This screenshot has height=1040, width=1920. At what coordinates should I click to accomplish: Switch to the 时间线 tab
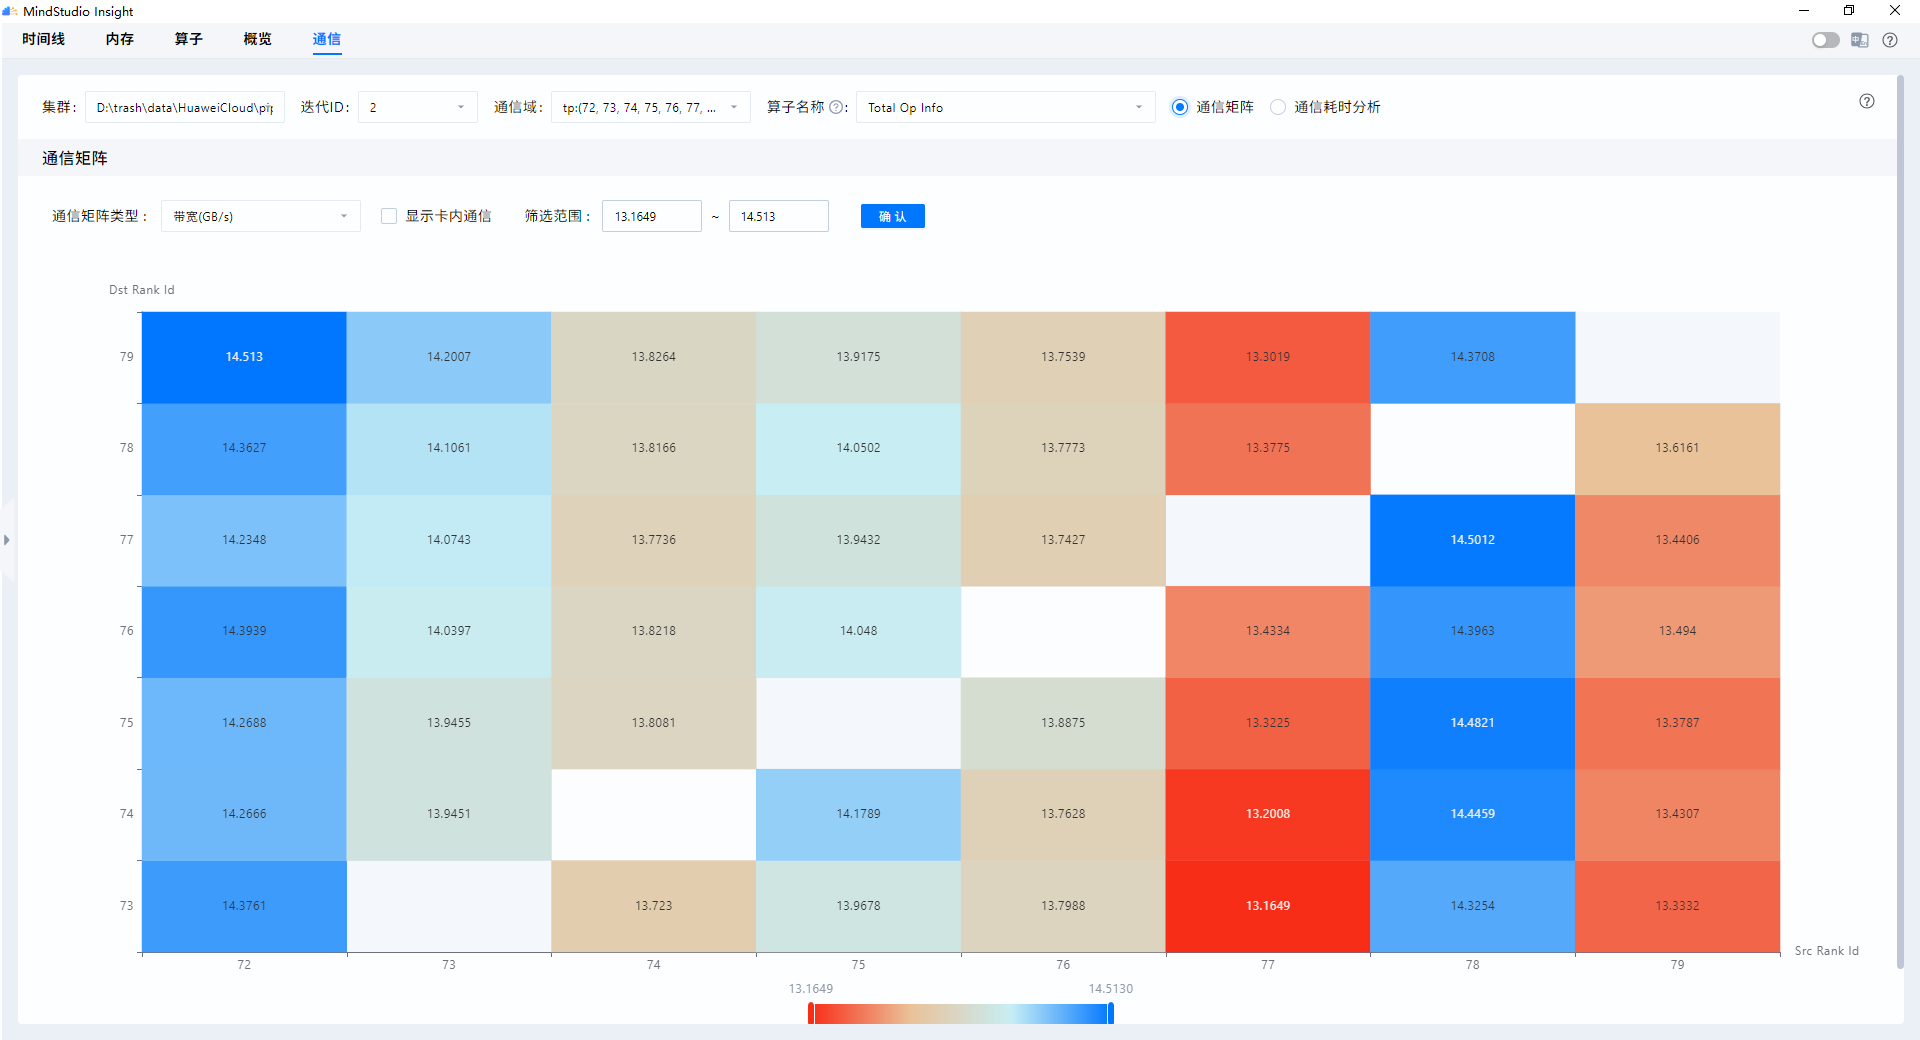click(x=44, y=39)
